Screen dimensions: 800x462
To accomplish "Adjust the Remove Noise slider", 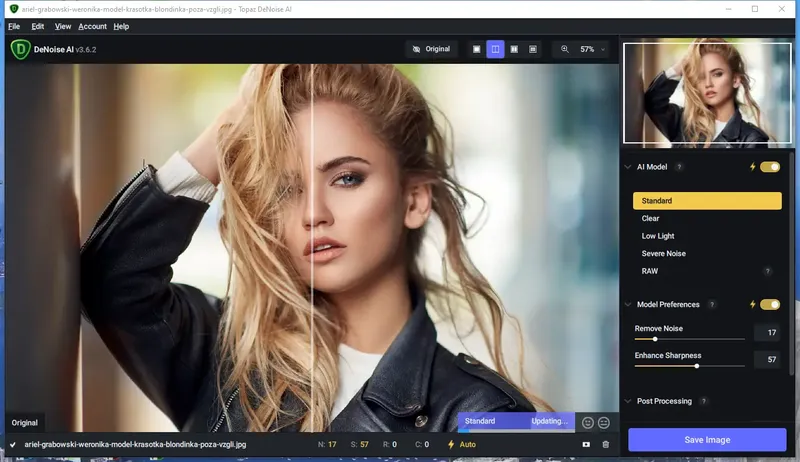I will point(689,339).
